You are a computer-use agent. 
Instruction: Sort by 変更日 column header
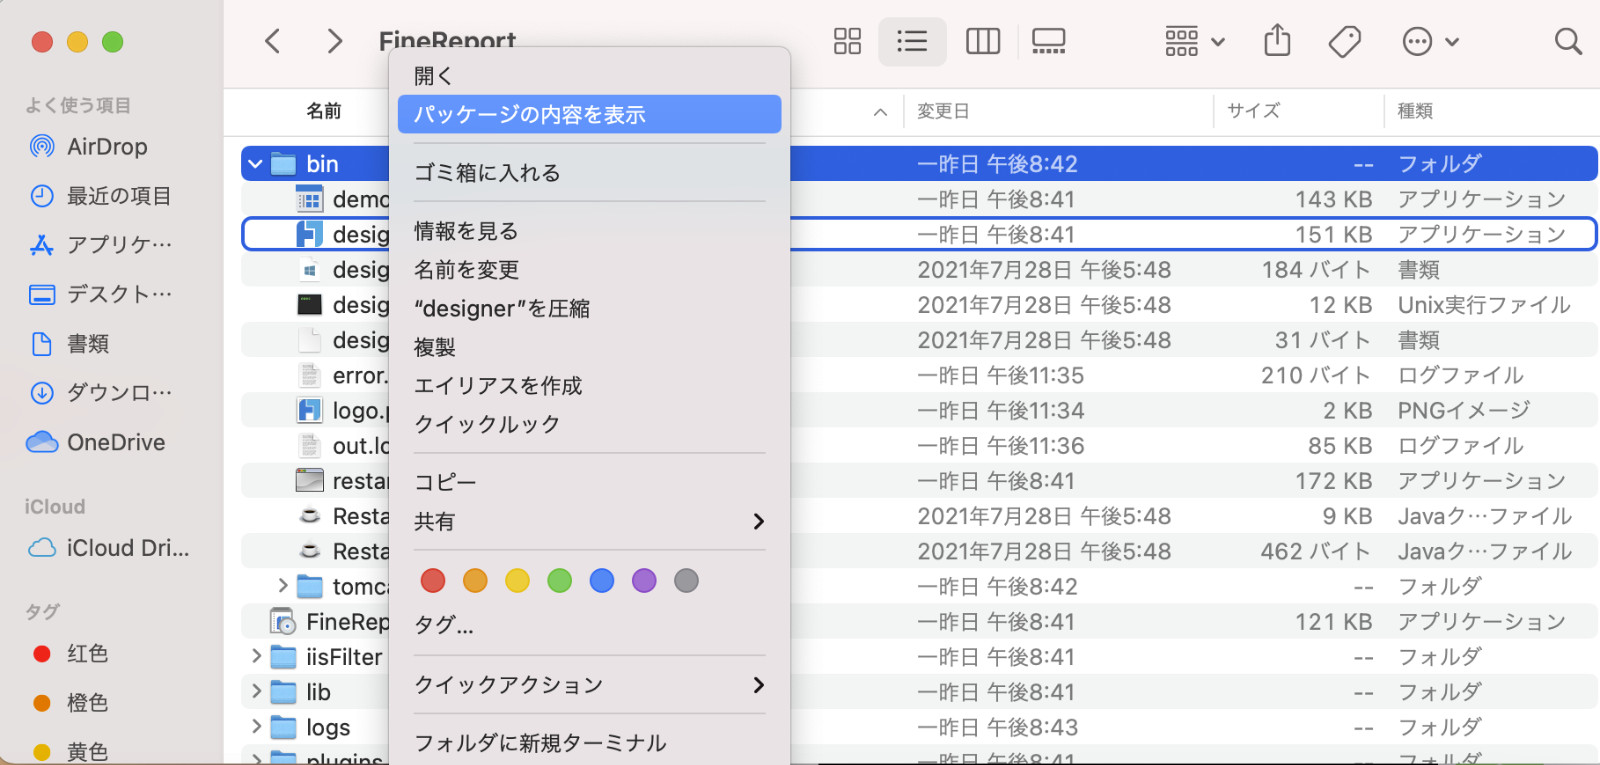click(943, 111)
